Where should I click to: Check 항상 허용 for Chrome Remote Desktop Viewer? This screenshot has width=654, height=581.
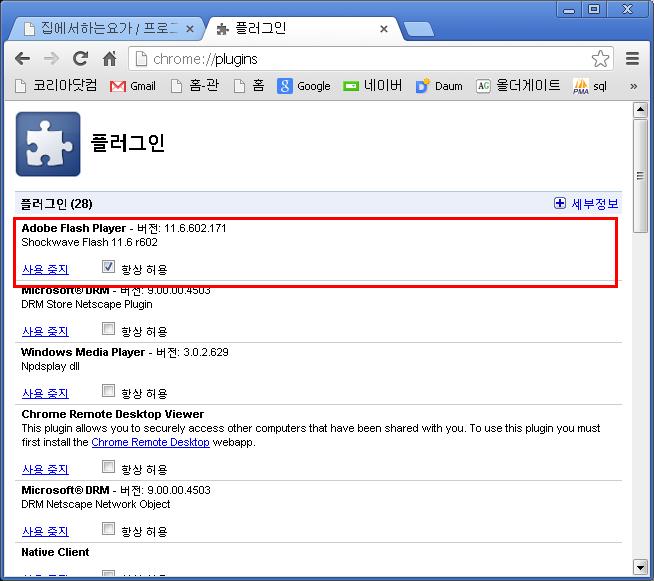pyautogui.click(x=108, y=467)
